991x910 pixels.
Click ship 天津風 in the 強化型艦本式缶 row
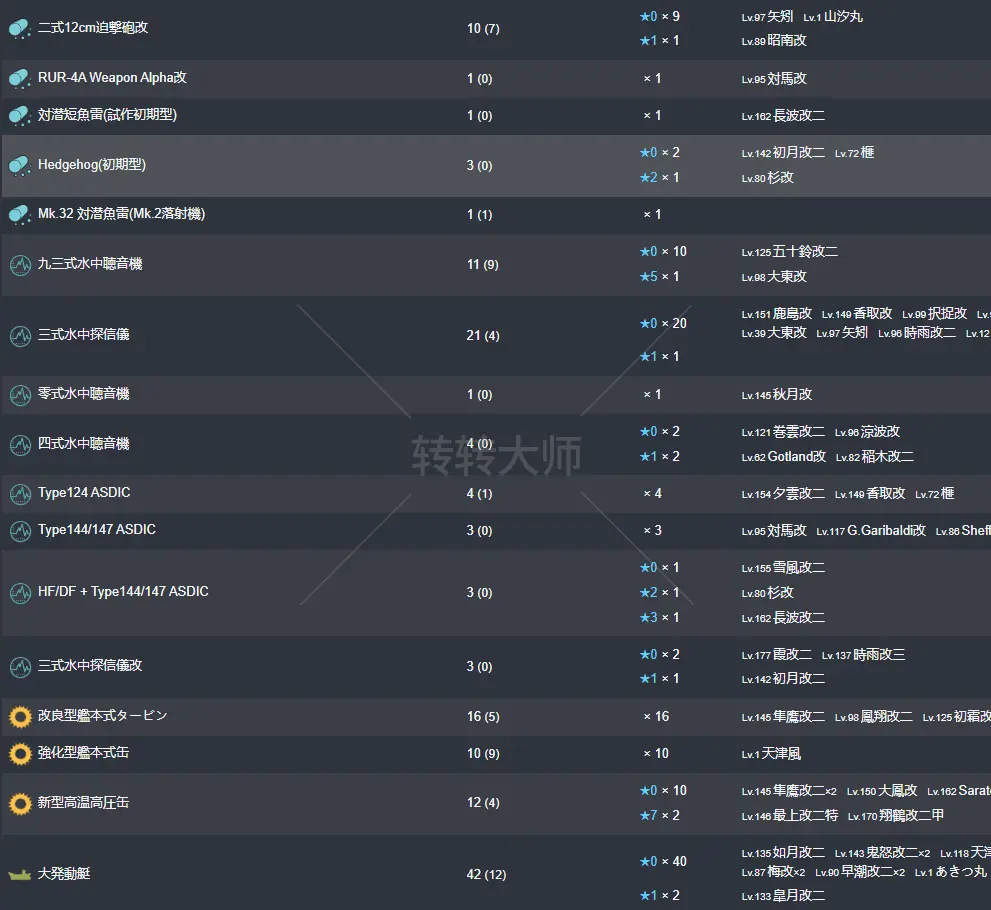(782, 753)
